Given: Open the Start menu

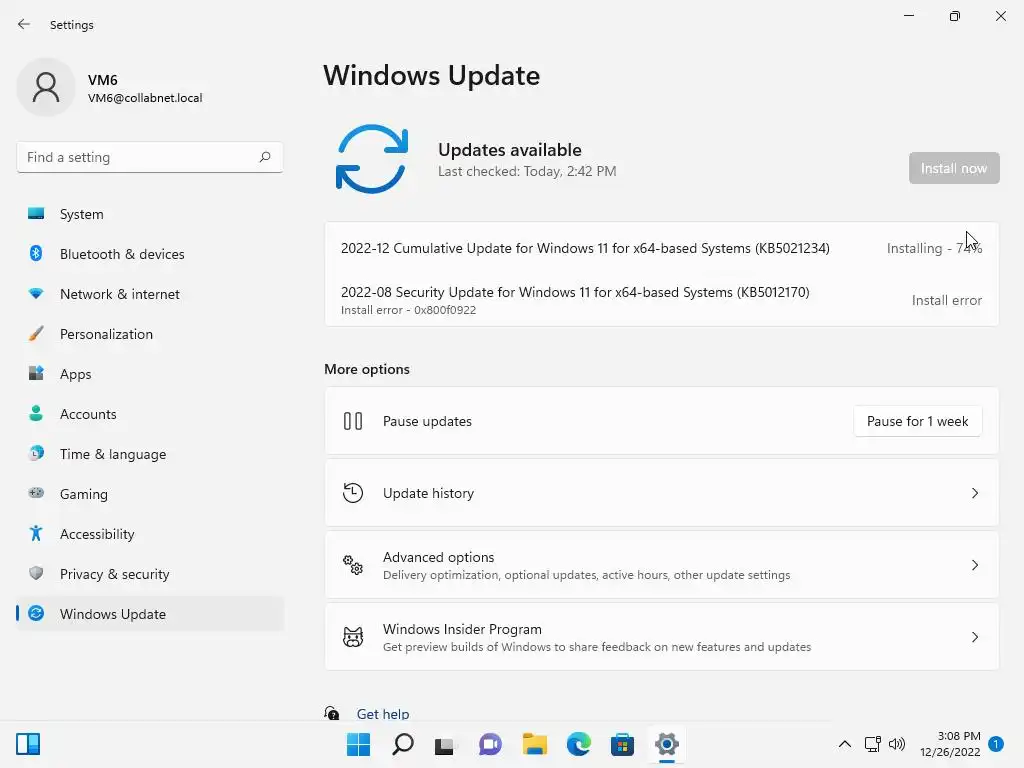Looking at the screenshot, I should click(x=359, y=744).
